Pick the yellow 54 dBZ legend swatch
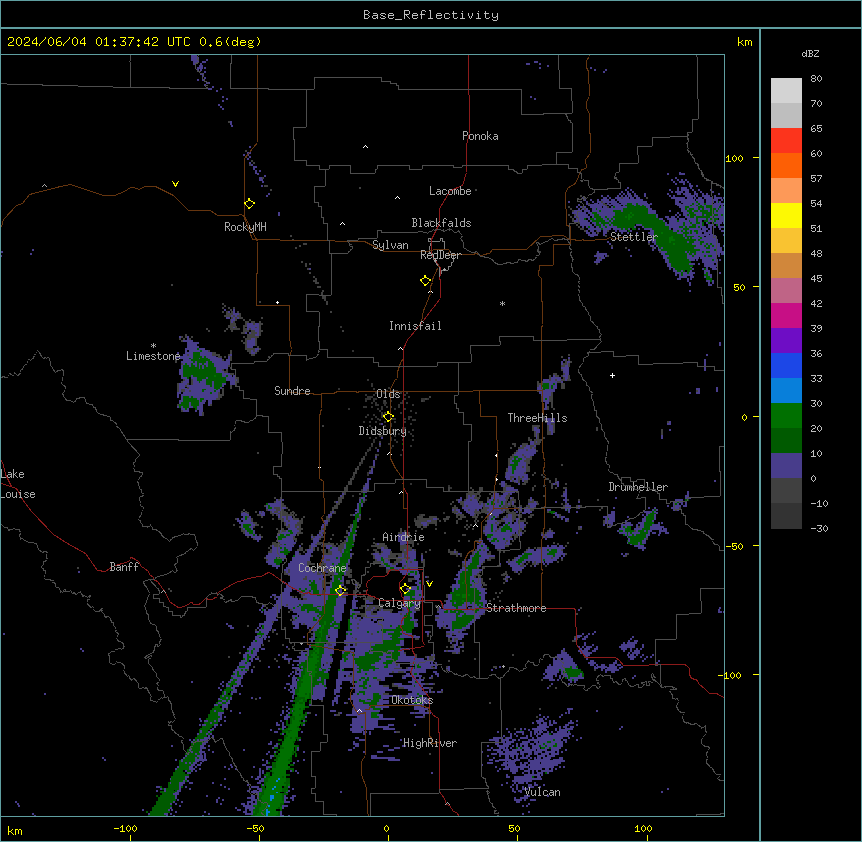862x842 pixels. tap(786, 215)
